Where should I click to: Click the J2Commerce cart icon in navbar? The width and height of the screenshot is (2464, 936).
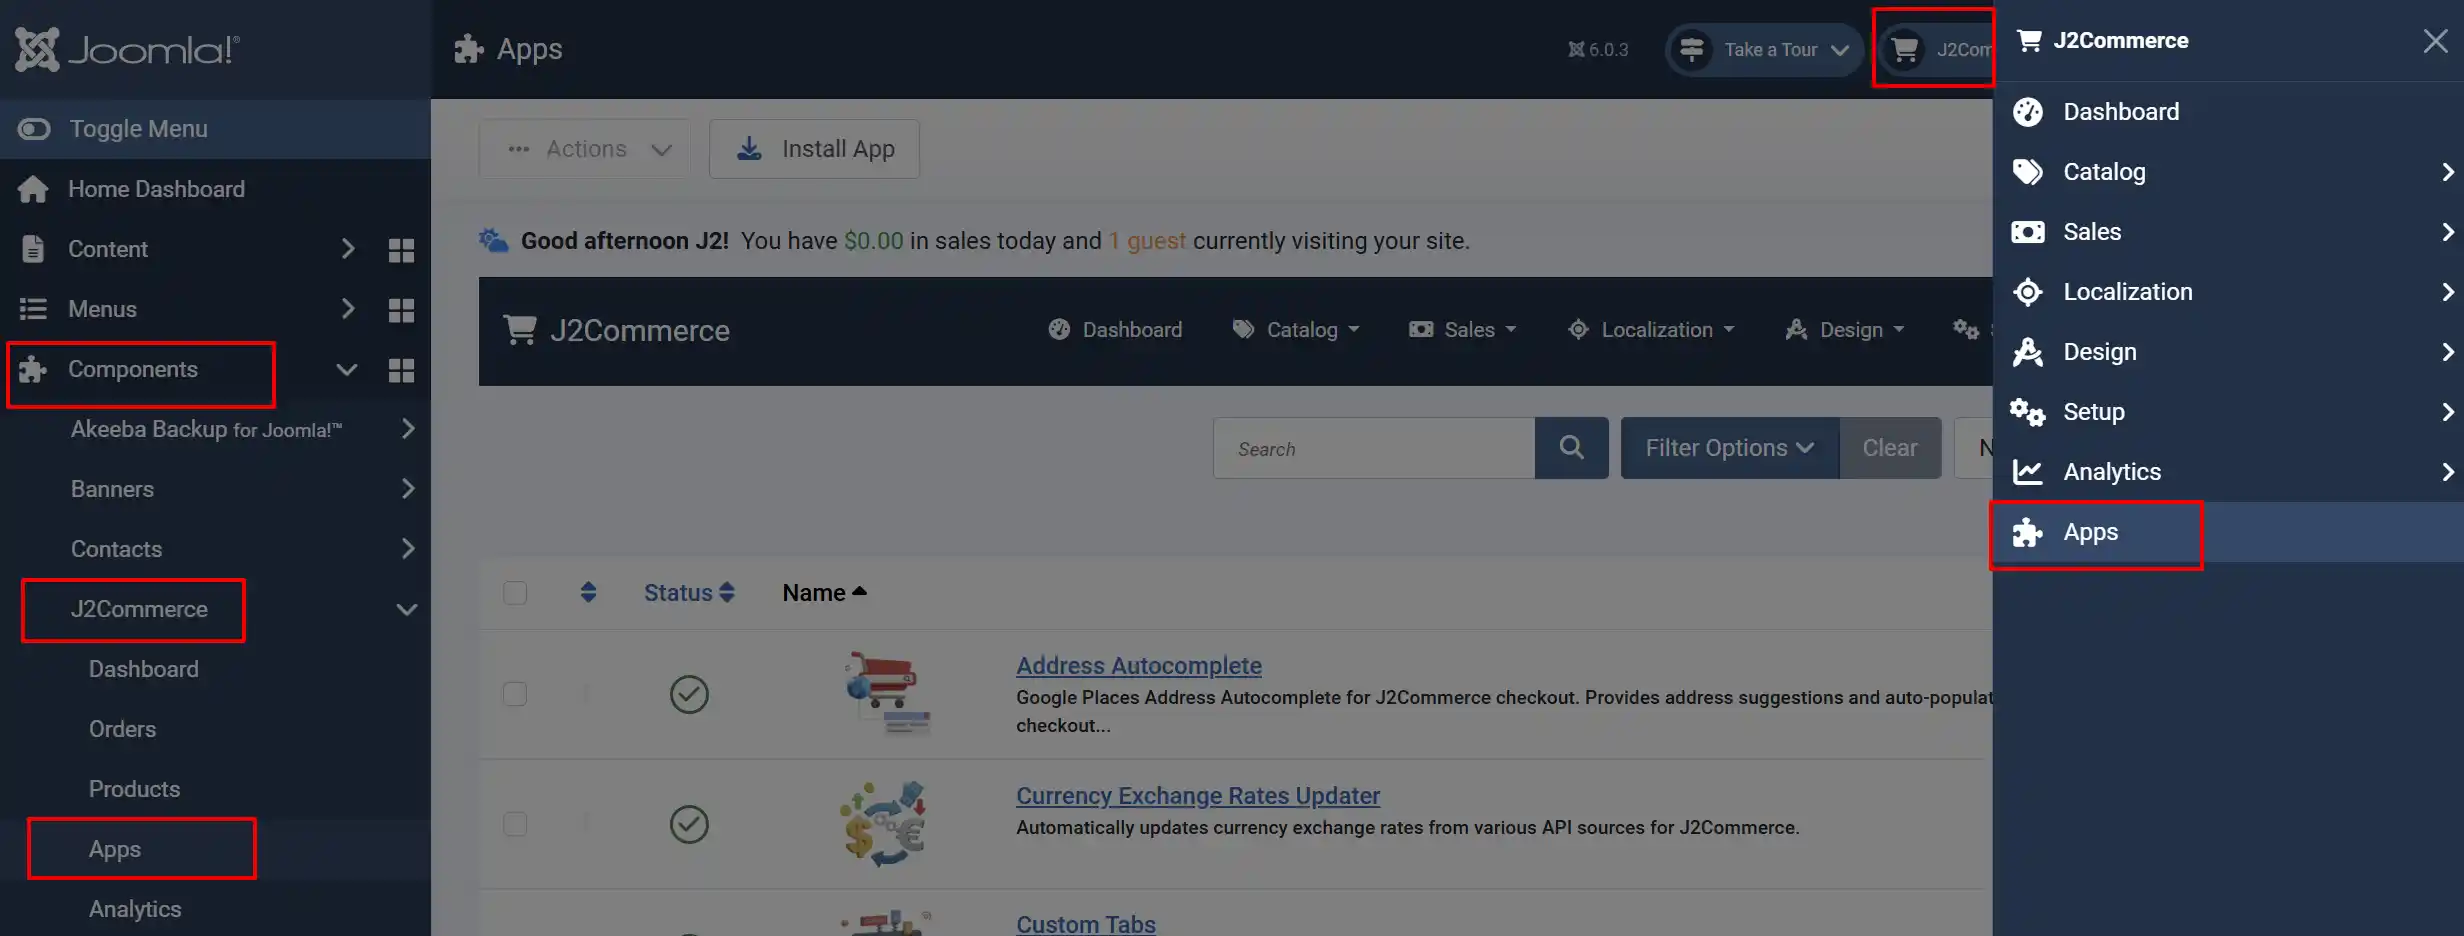coord(519,330)
